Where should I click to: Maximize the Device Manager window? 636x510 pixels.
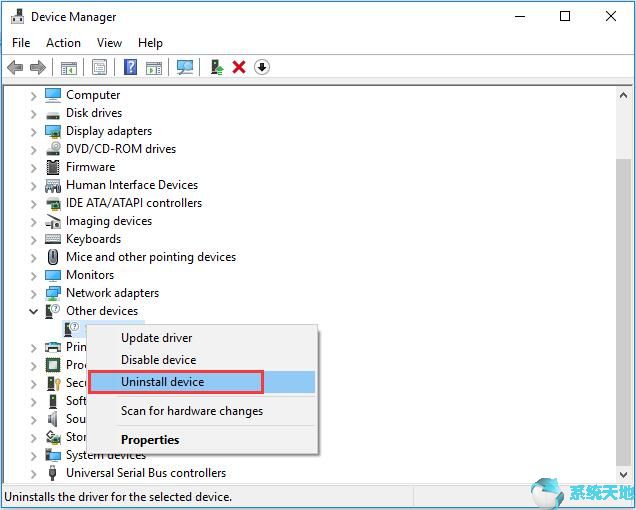pos(565,17)
